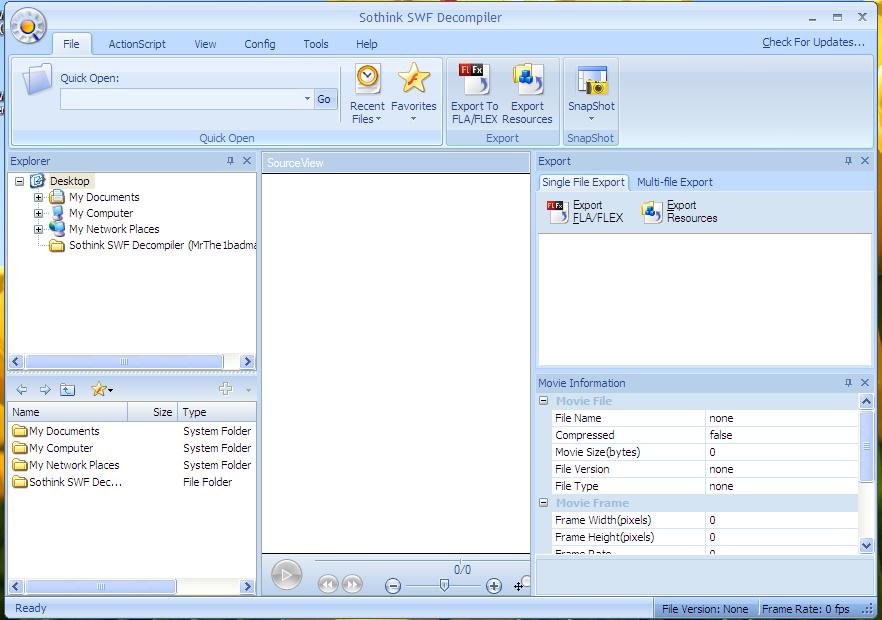Open file browser favorites star dropdown
Screen dimensions: 882x620
point(102,389)
